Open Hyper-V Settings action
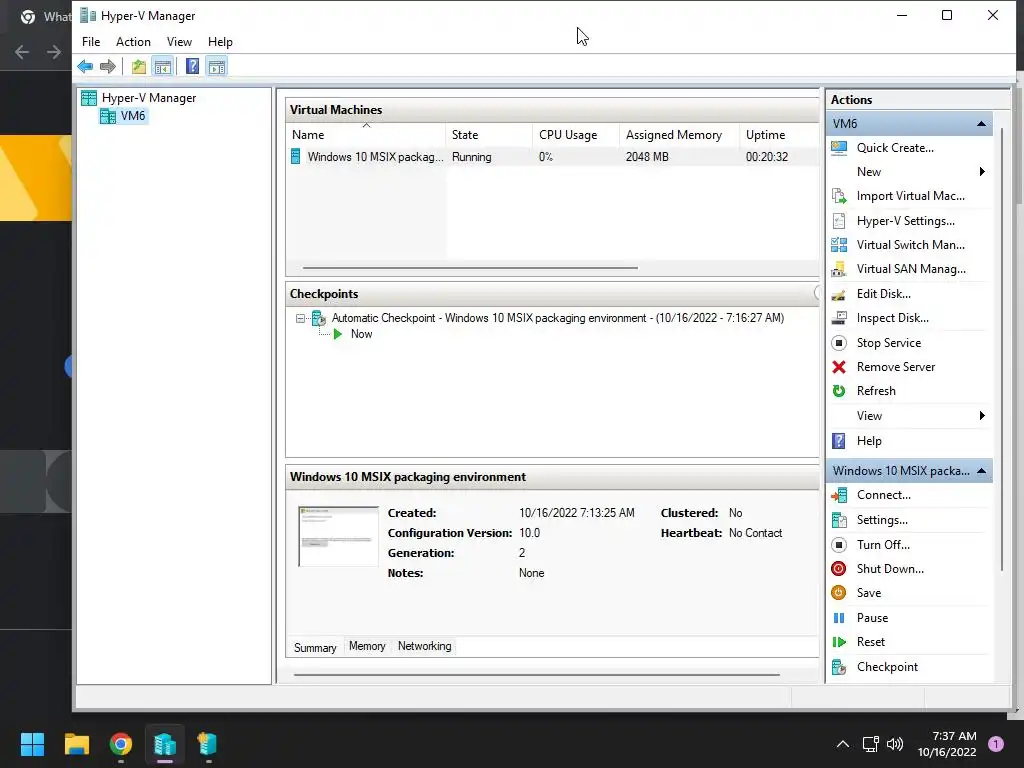Viewport: 1024px width, 768px height. 906,221
